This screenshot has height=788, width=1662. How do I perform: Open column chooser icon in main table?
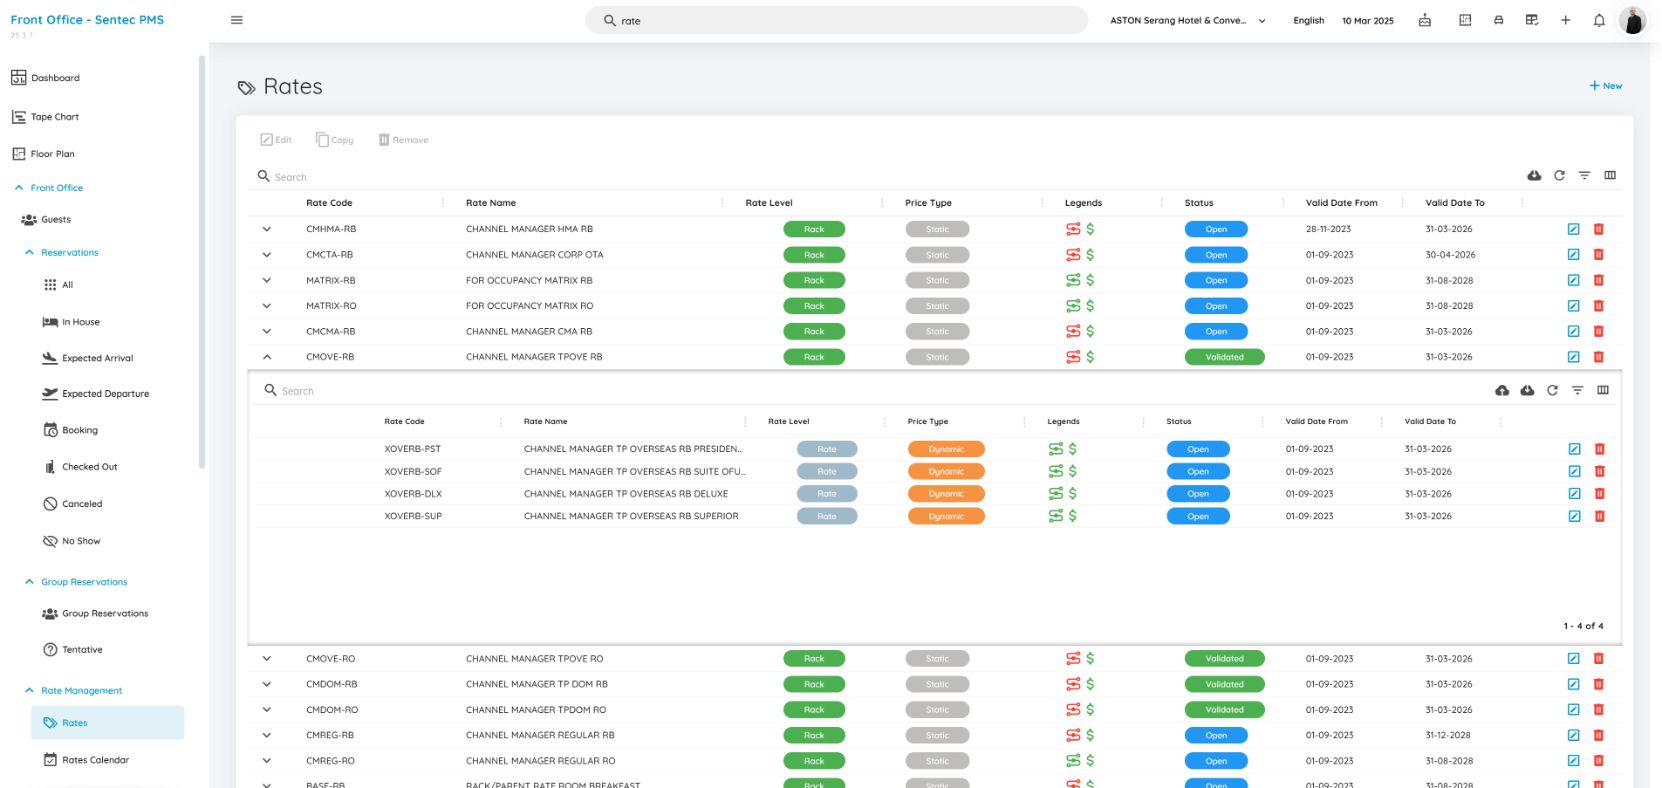coord(1610,176)
